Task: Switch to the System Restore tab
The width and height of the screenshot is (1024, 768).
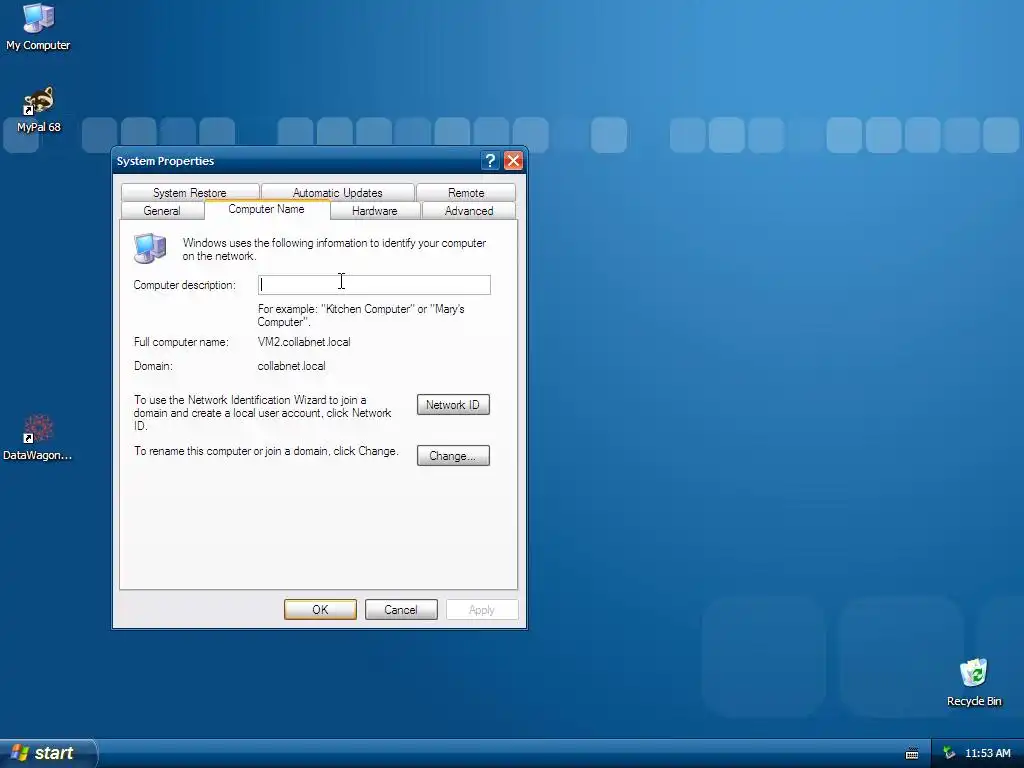Action: [x=189, y=193]
